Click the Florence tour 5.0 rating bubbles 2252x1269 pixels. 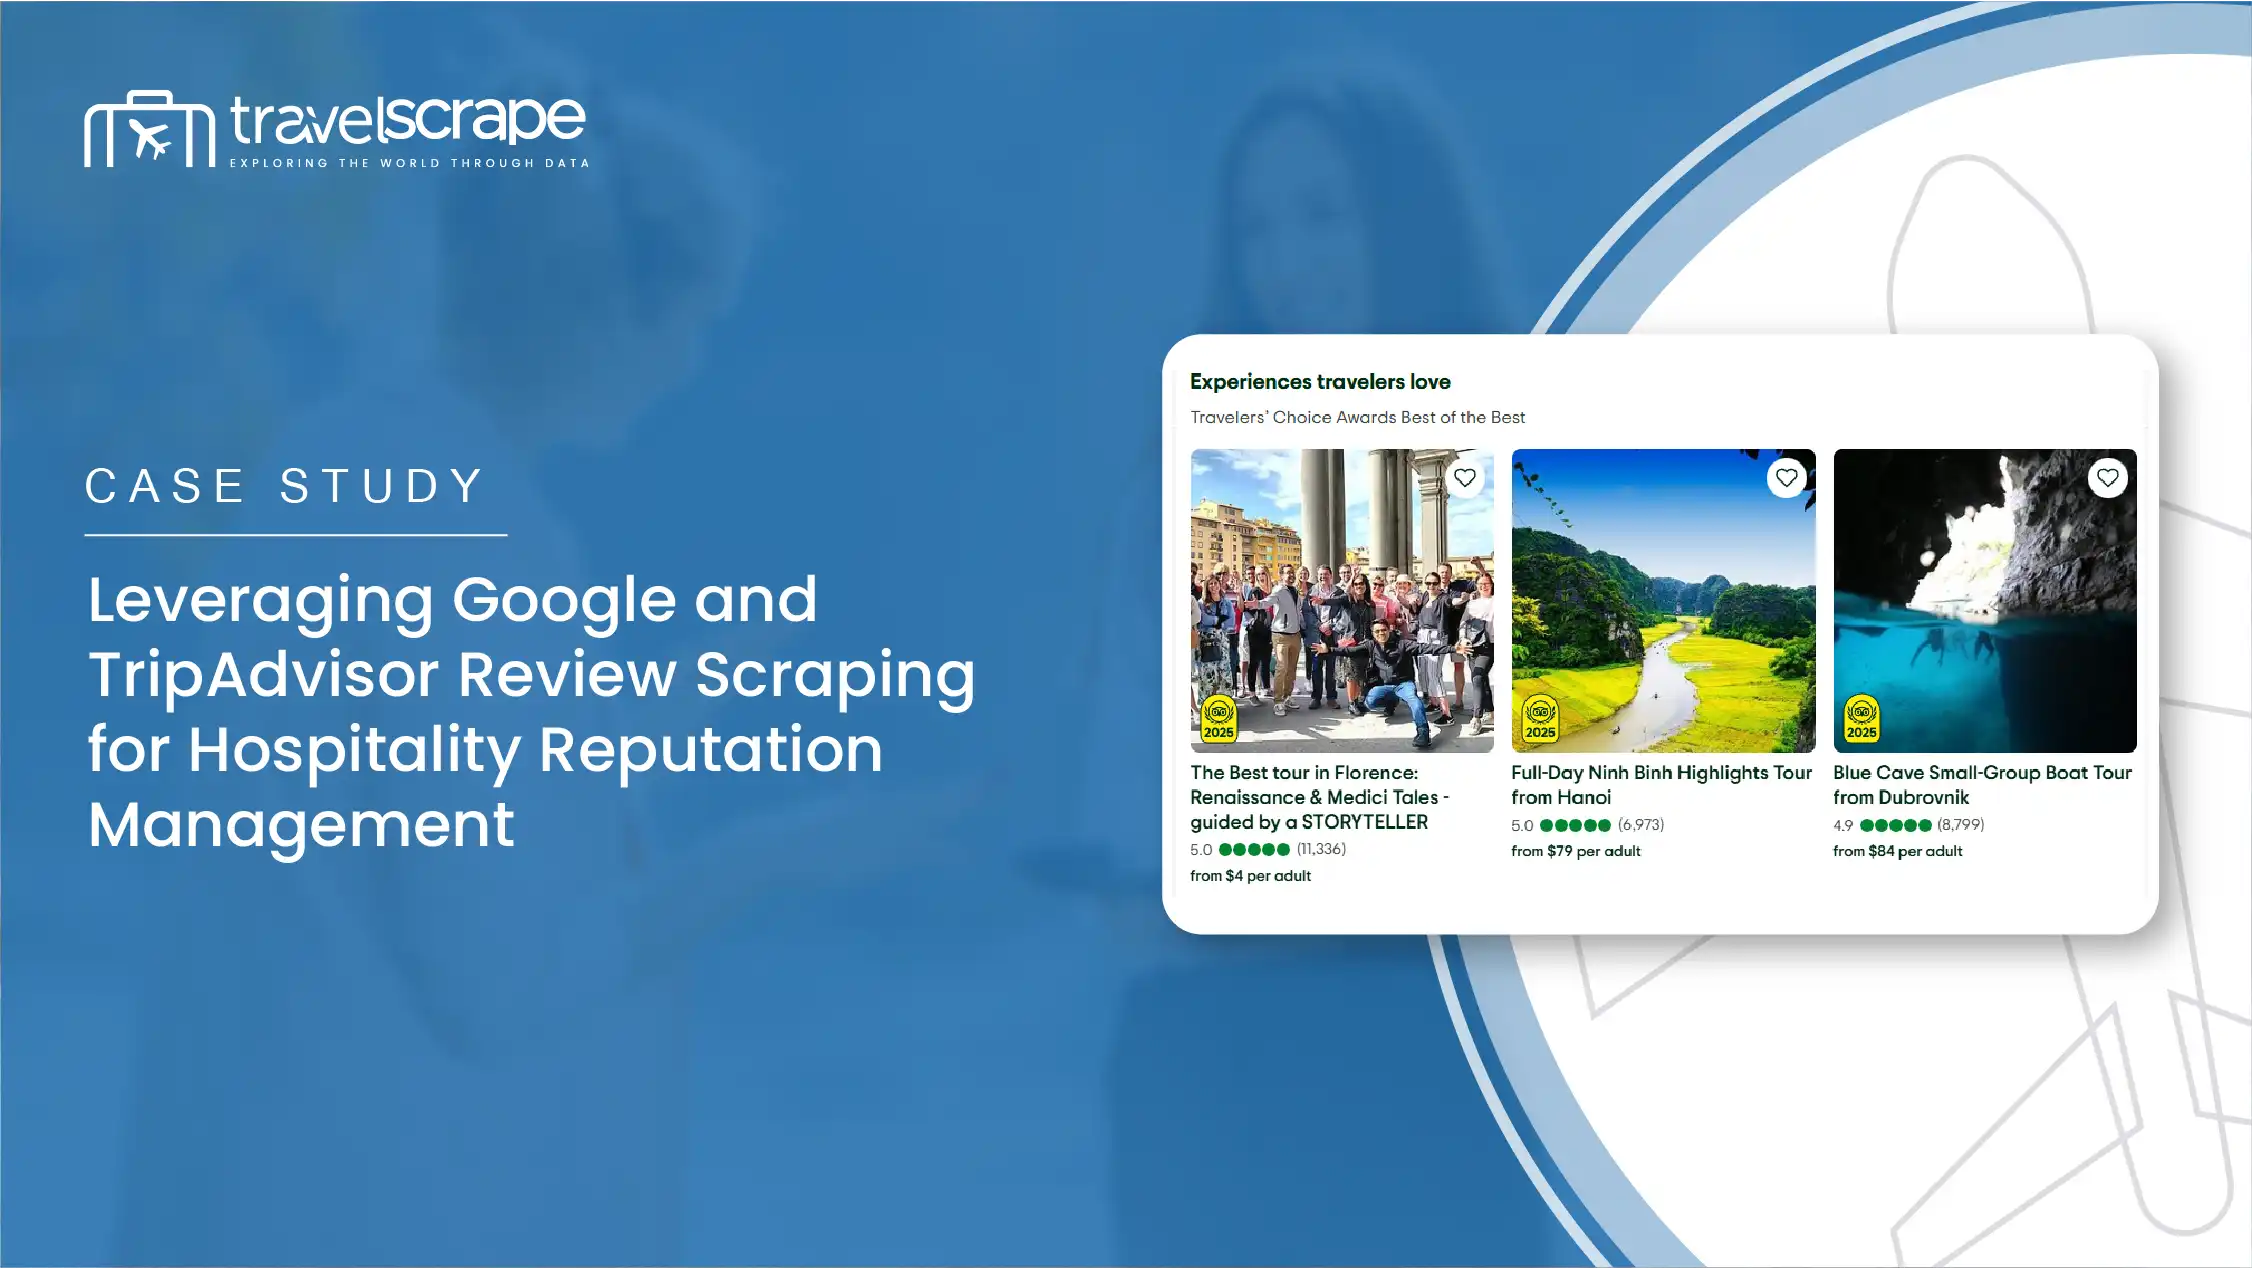pos(1254,849)
